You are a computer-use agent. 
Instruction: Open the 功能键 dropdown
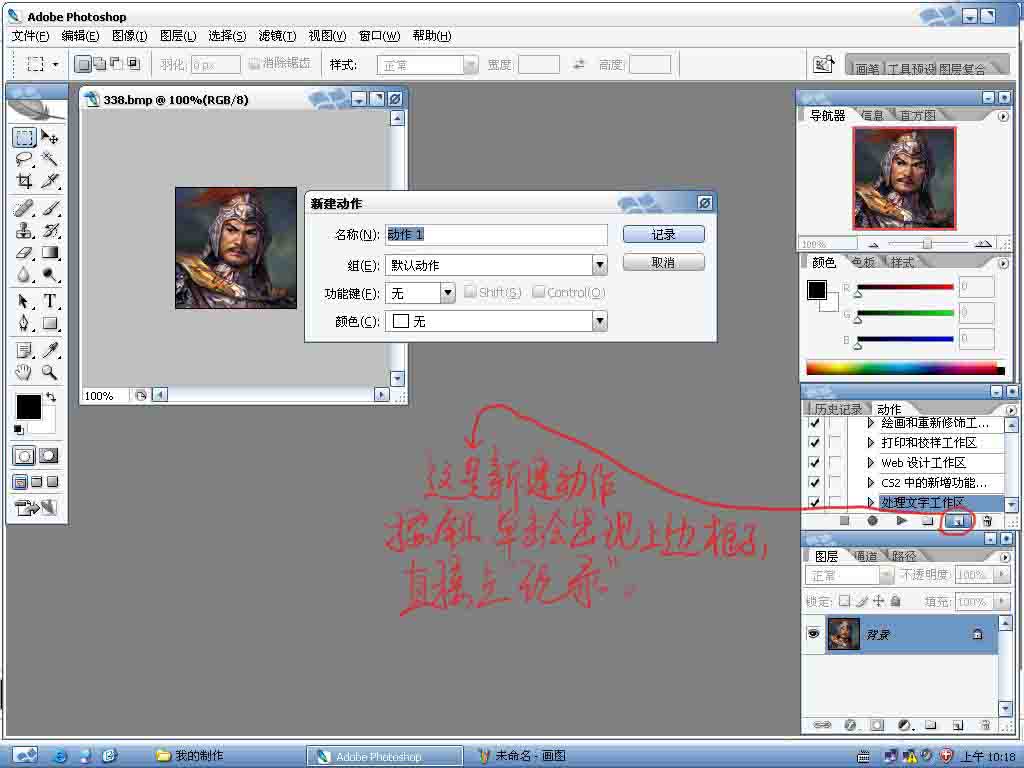tap(447, 293)
